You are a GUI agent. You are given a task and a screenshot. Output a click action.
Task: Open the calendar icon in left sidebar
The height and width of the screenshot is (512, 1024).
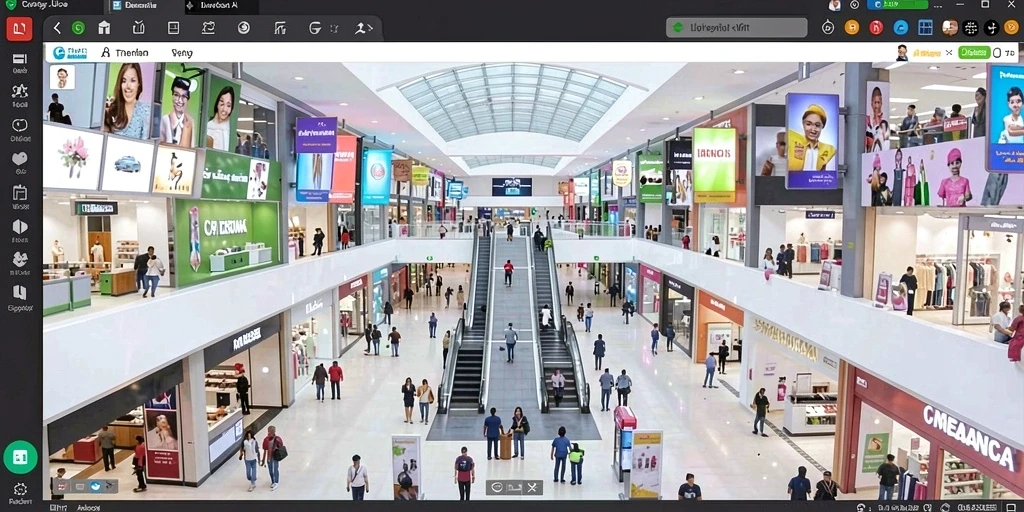pos(20,193)
